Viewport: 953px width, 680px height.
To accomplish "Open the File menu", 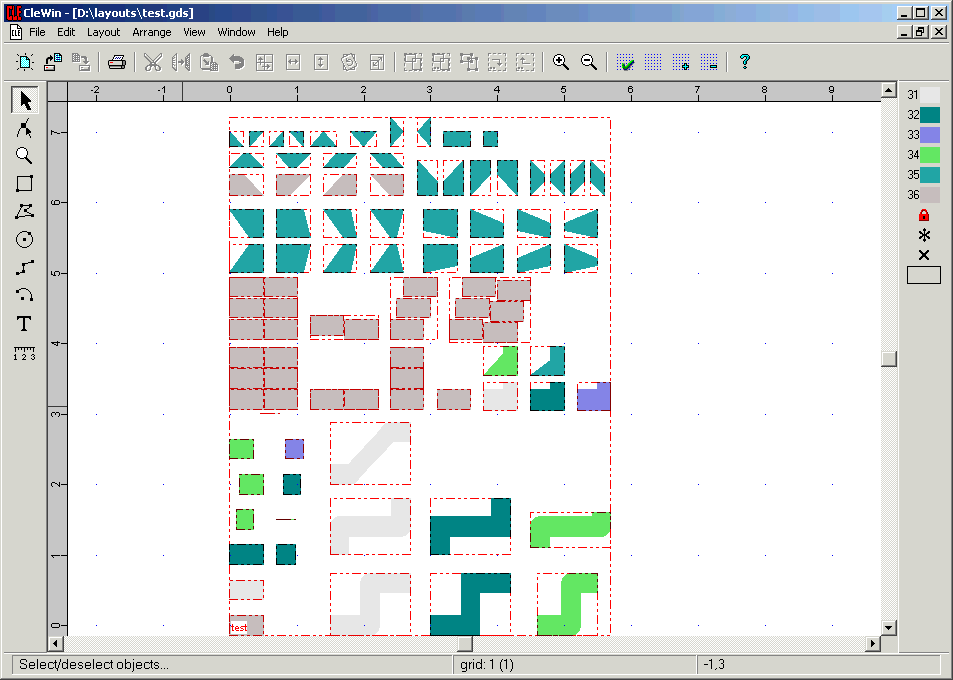I will click(x=37, y=32).
